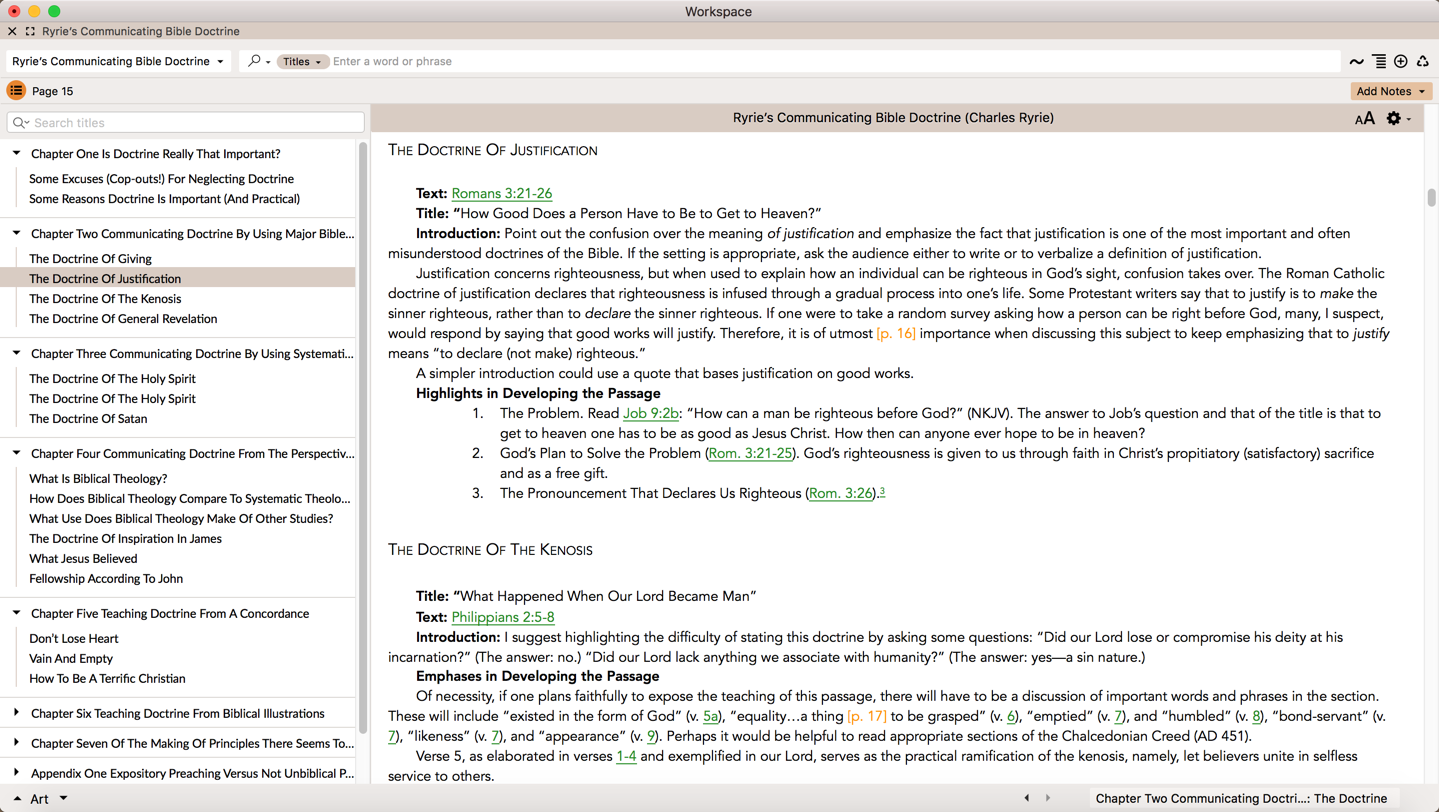Viewport: 1439px width, 812px height.
Task: Open the v. 9 link after "appearance"
Action: pyautogui.click(x=651, y=737)
